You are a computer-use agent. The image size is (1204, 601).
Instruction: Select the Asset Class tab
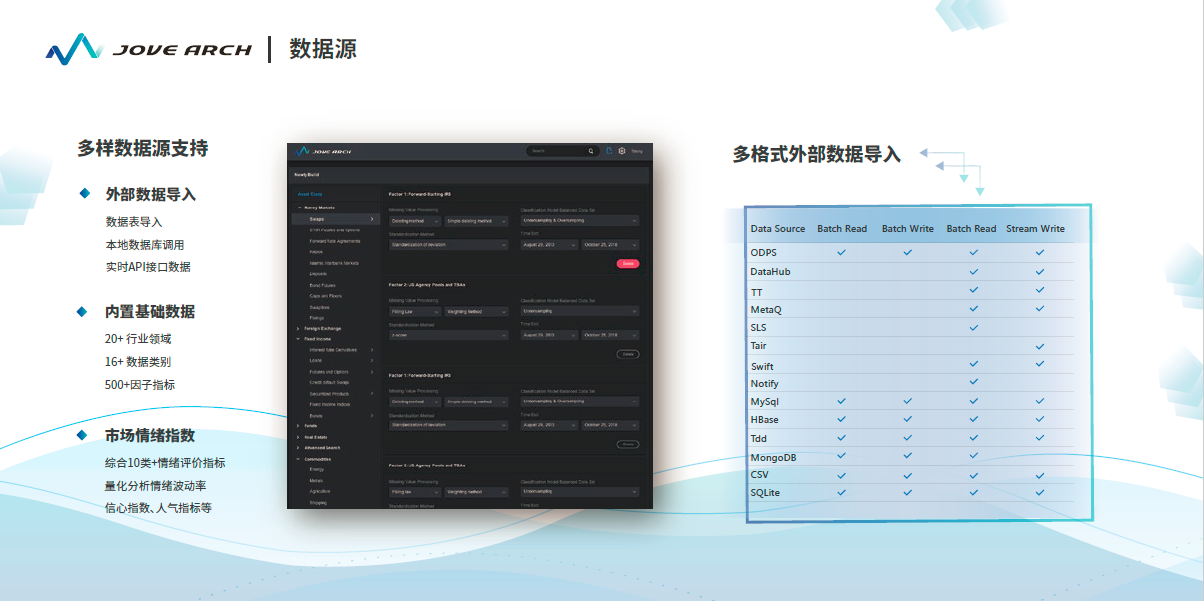[310, 194]
